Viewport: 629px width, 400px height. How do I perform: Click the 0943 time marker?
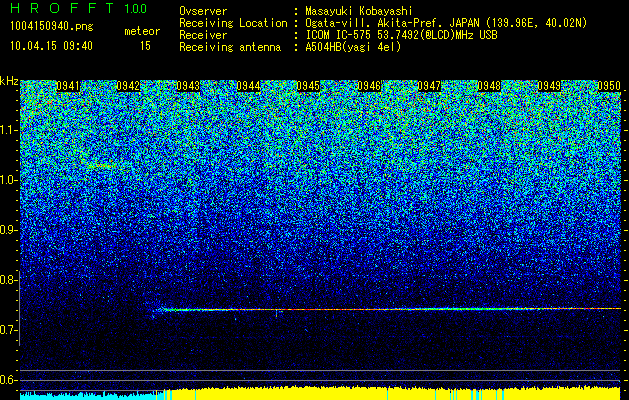(188, 86)
